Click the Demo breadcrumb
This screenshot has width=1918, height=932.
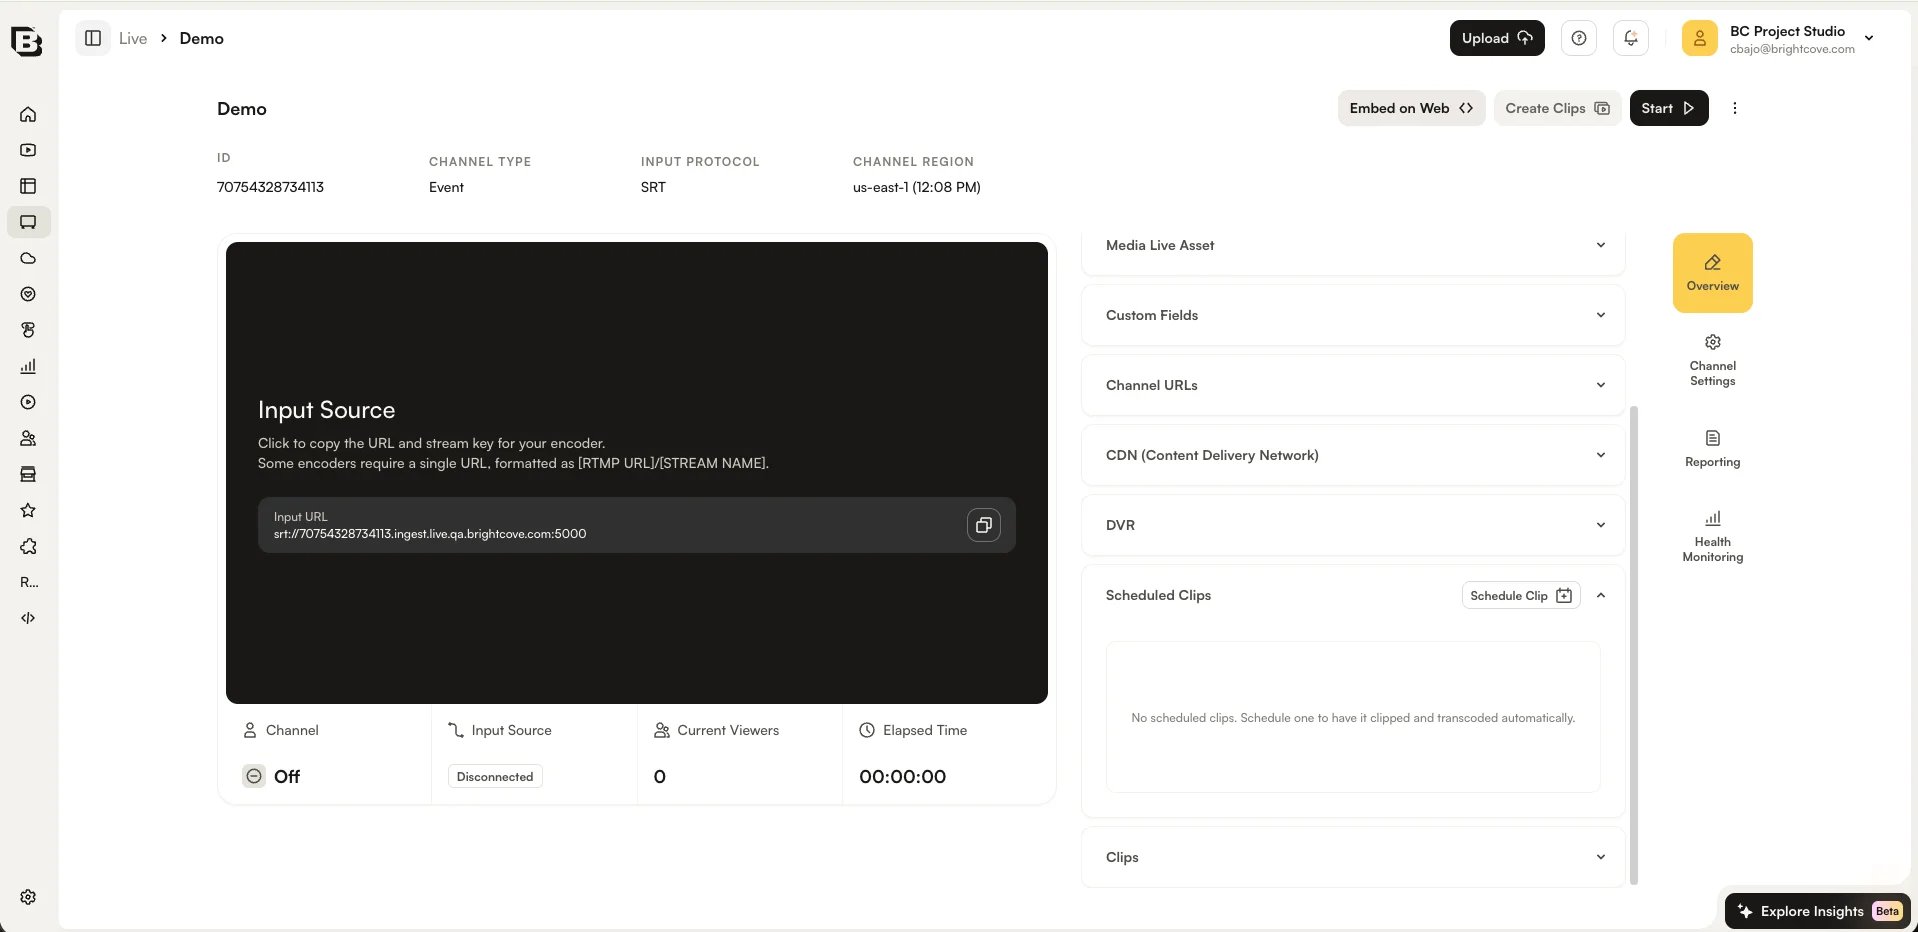coord(202,38)
